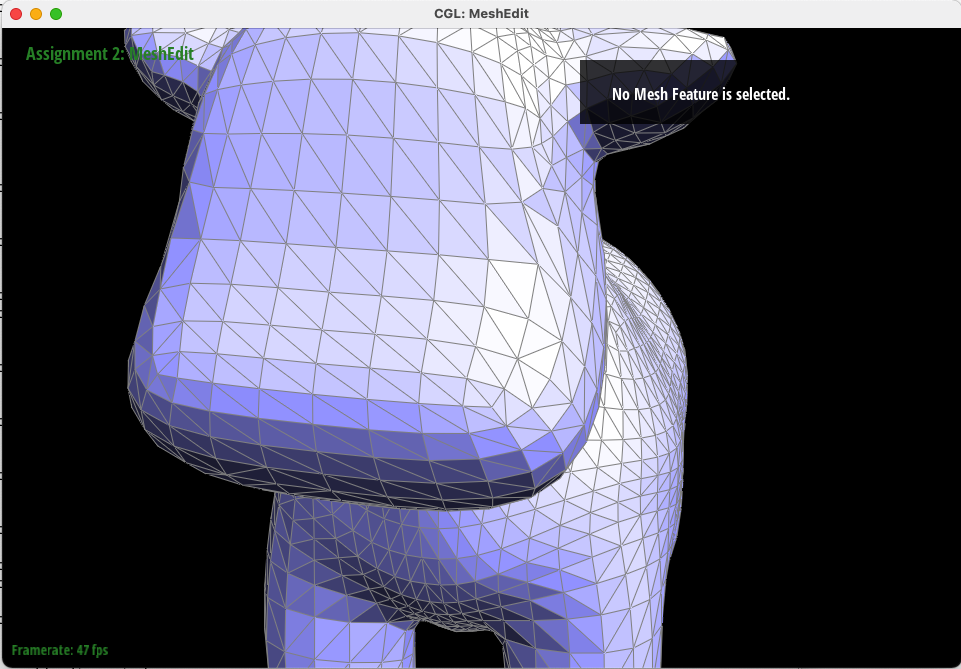961x669 pixels.
Task: Click the dark background area of the info panel
Action: (x=658, y=75)
